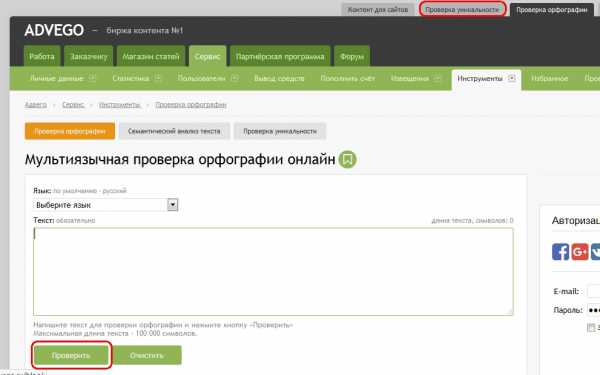Open the Магазин статей tab
Viewport: 600px width, 375px height.
pyautogui.click(x=151, y=56)
